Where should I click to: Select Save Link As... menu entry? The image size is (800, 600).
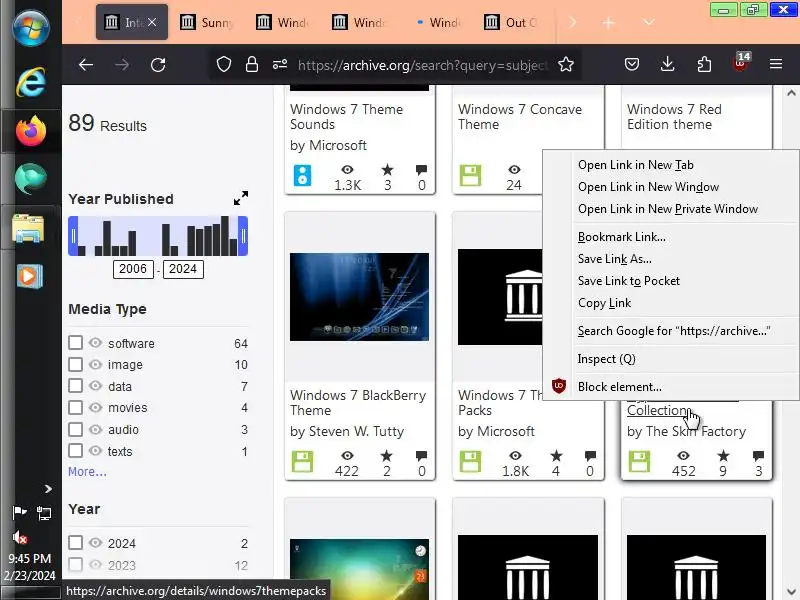pyautogui.click(x=614, y=259)
